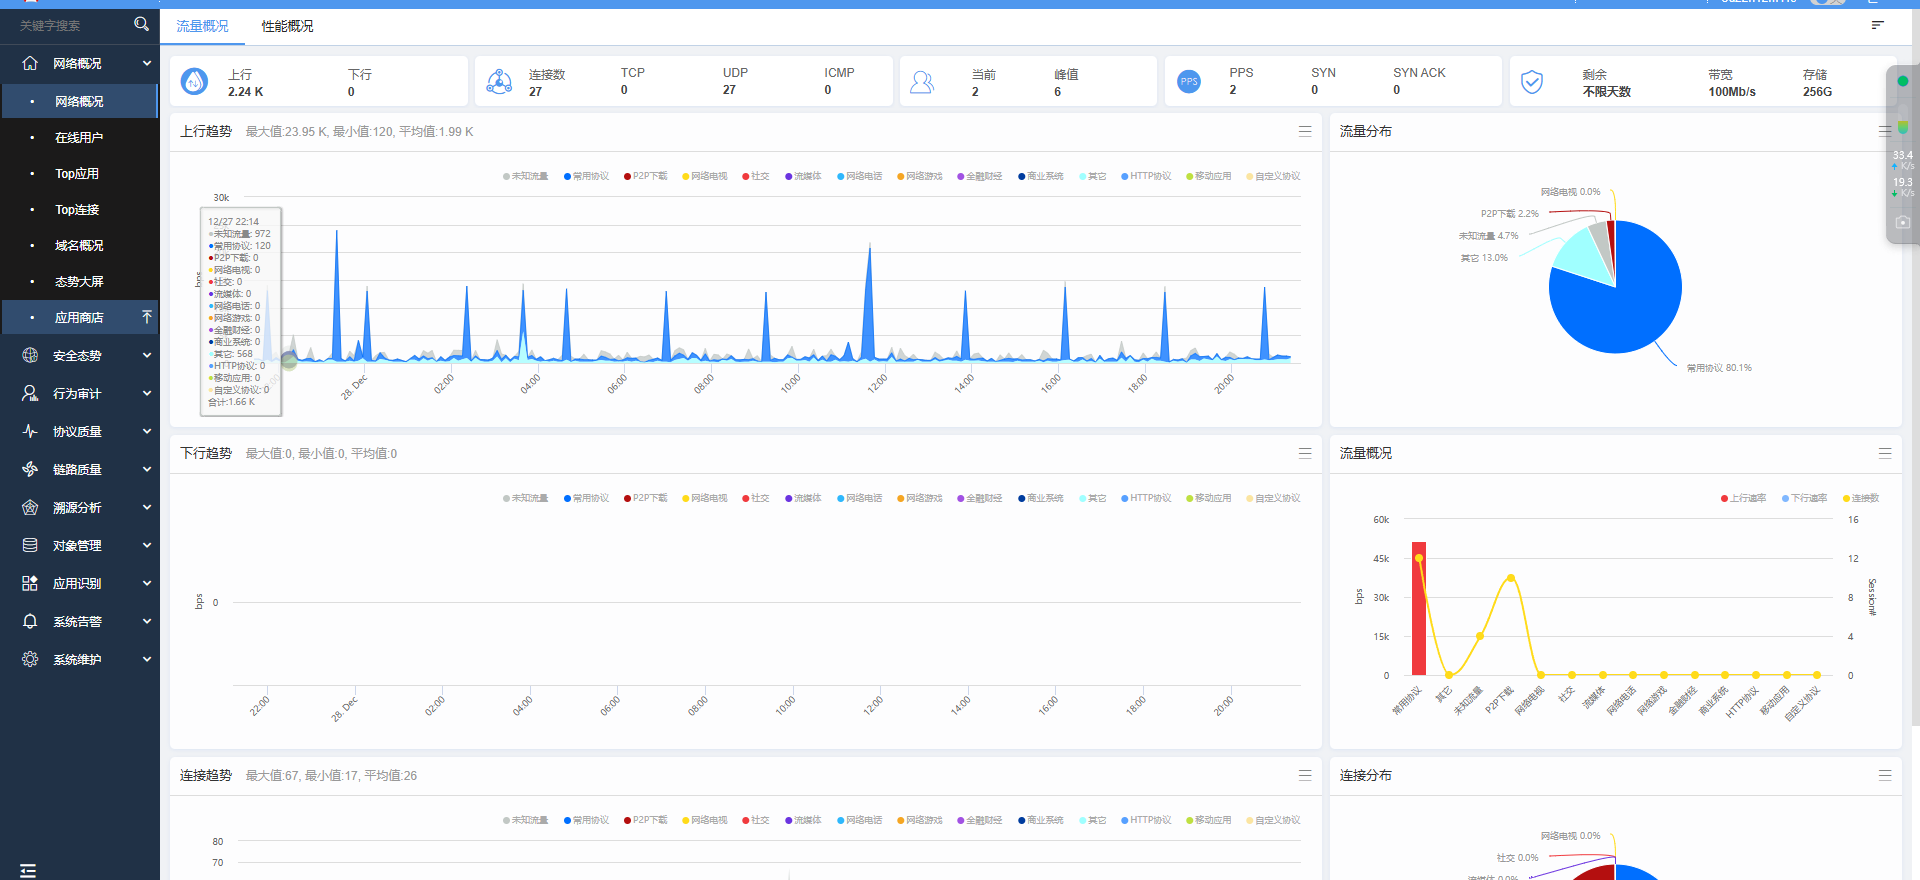The width and height of the screenshot is (1920, 880).
Task: Click the 安全态势 globe icon
Action: coord(30,355)
